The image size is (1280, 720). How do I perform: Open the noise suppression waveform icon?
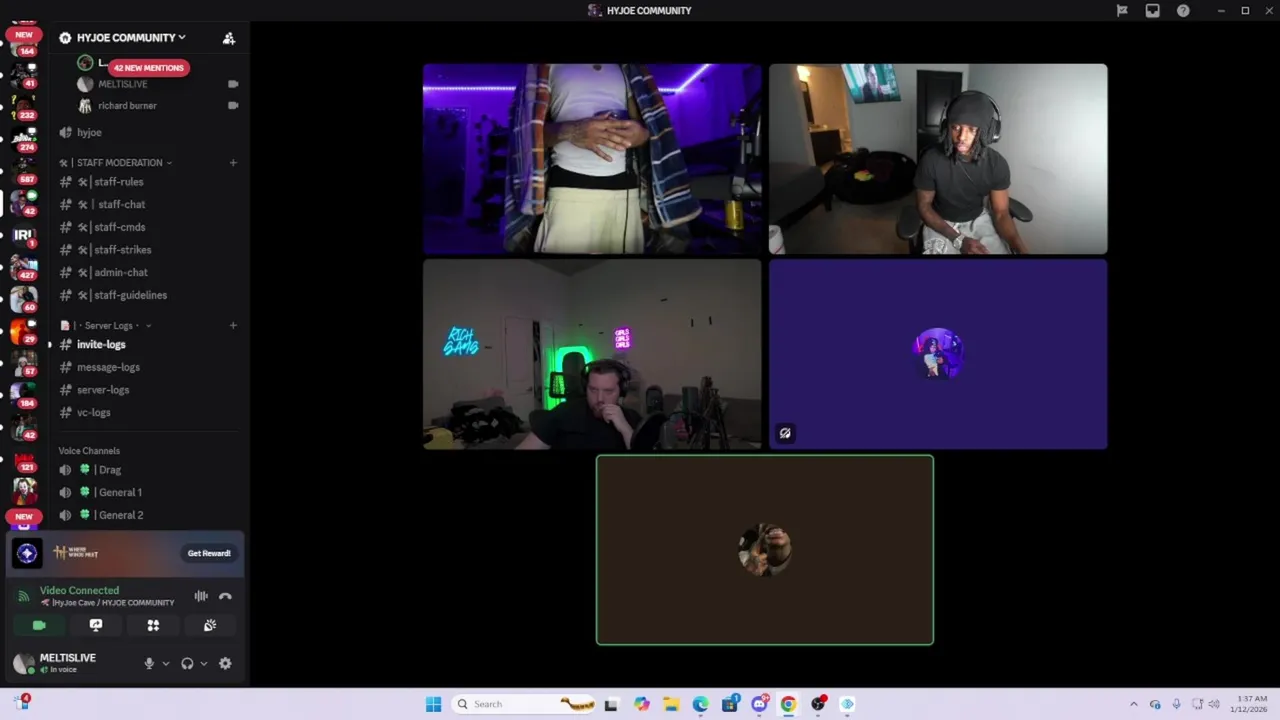tap(201, 596)
